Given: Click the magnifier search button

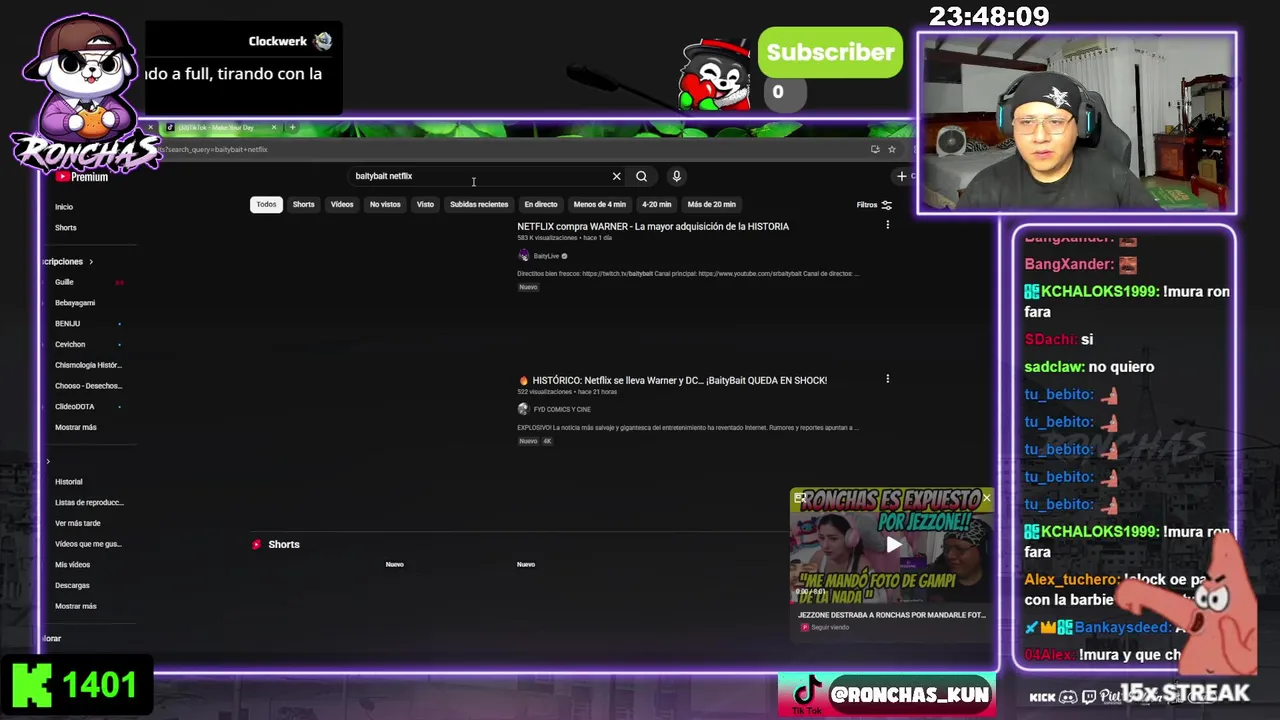Looking at the screenshot, I should click(641, 176).
